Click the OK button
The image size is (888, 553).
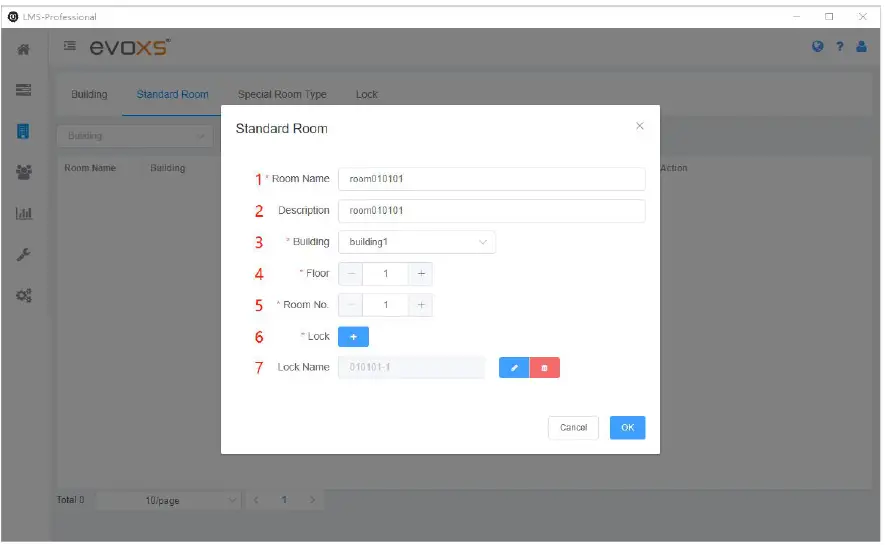(x=627, y=428)
